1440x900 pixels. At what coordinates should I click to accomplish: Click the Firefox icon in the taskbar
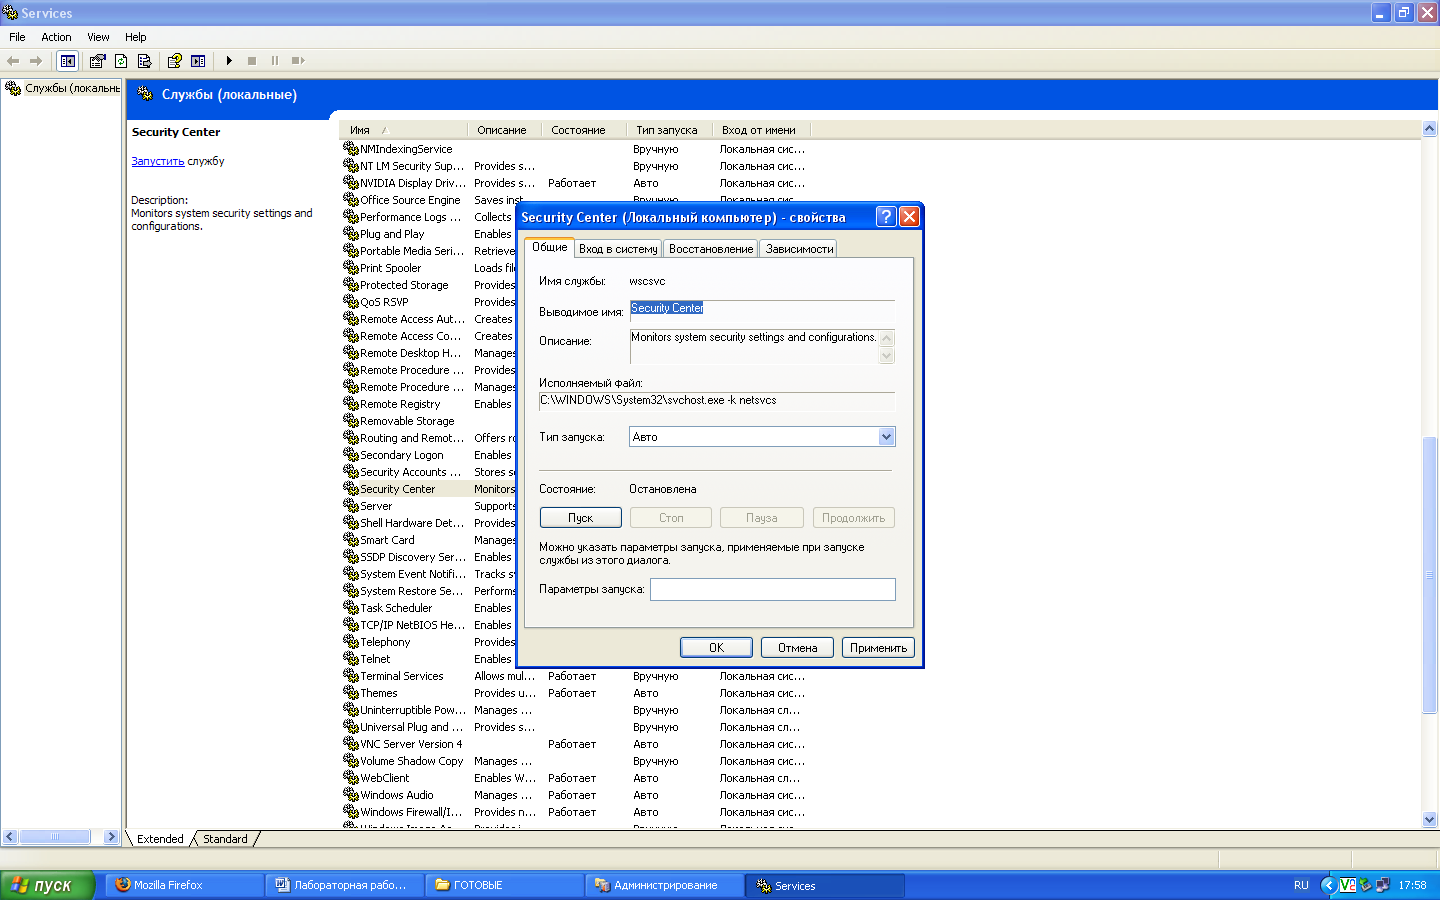coord(123,885)
